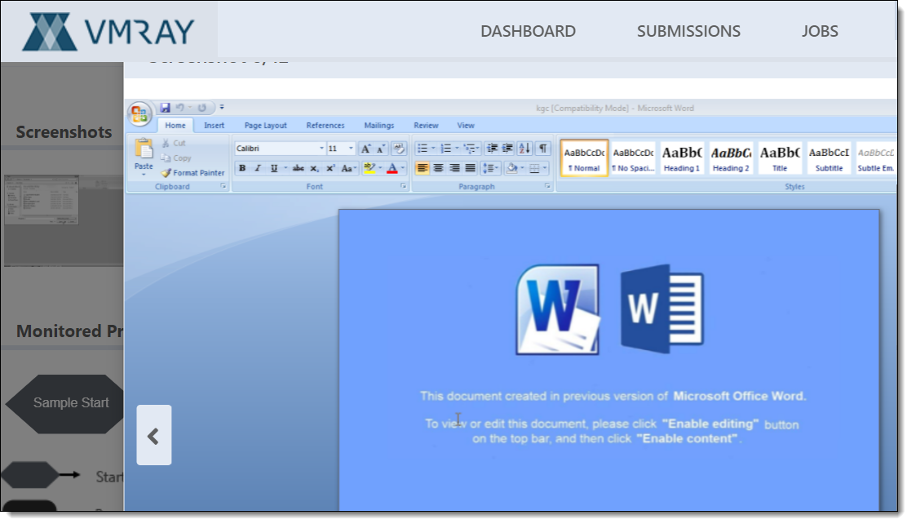Viewport: 908px width, 524px height.
Task: Shrink font size with small A icon
Action: [380, 149]
